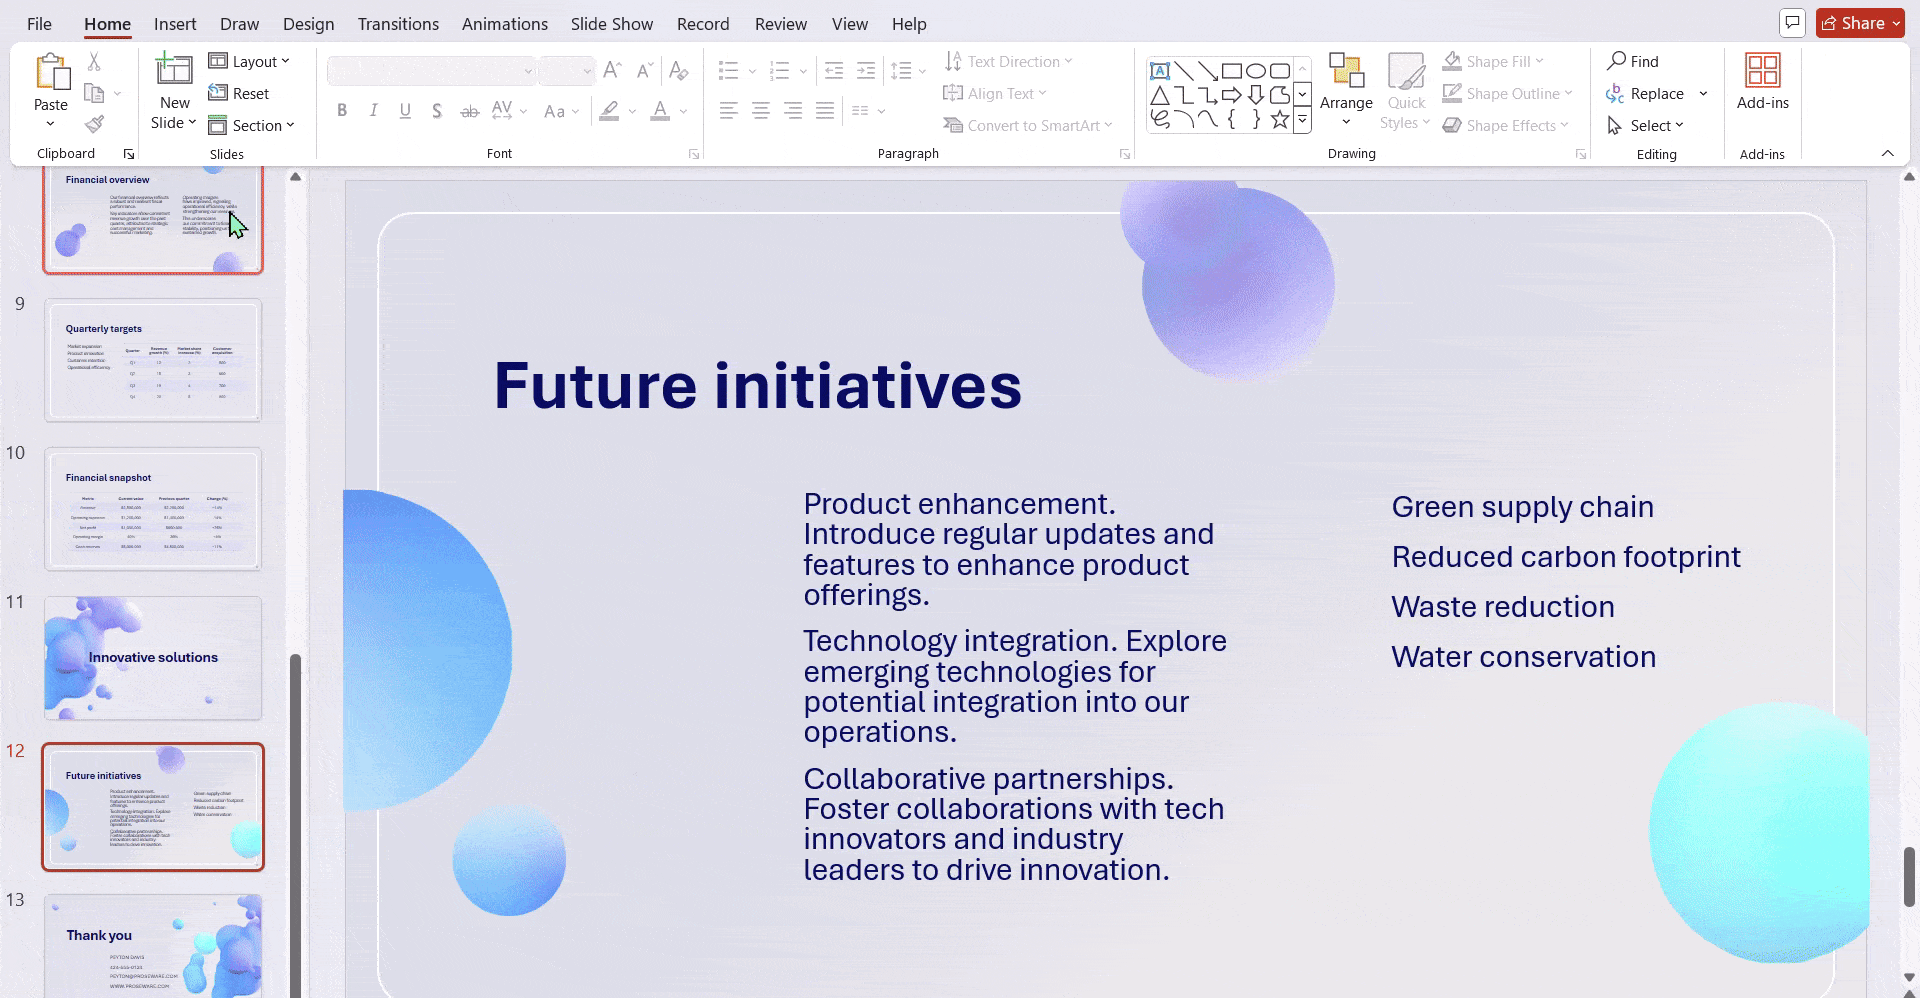Toggle bold formatting
The height and width of the screenshot is (998, 1920).
341,111
